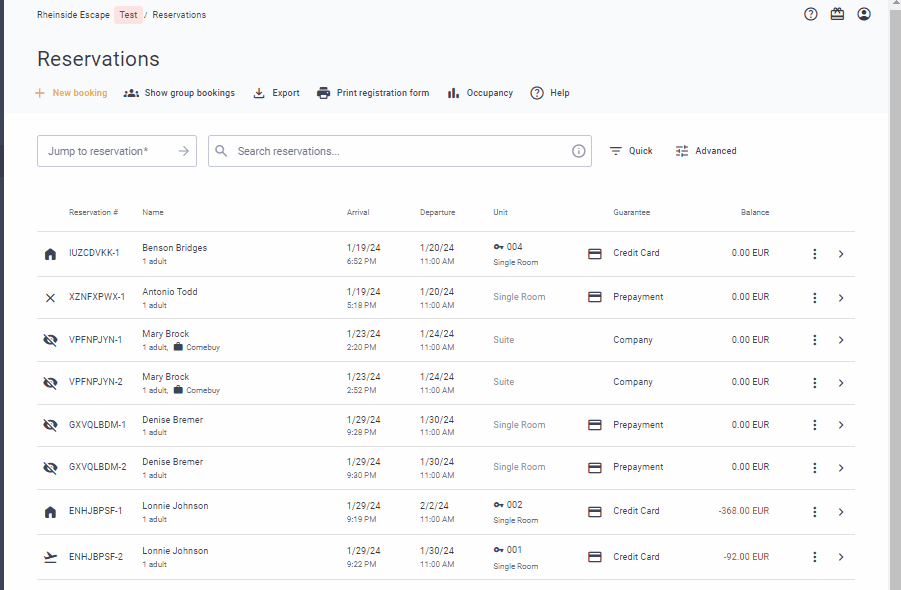This screenshot has width=901, height=590.
Task: Click no-show icon for GXVQLBDM-2
Action: click(50, 468)
